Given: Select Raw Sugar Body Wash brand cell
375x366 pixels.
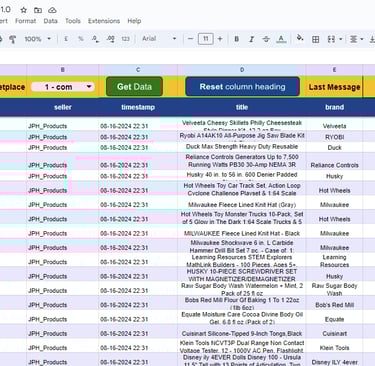Looking at the screenshot, I should coord(334,289).
